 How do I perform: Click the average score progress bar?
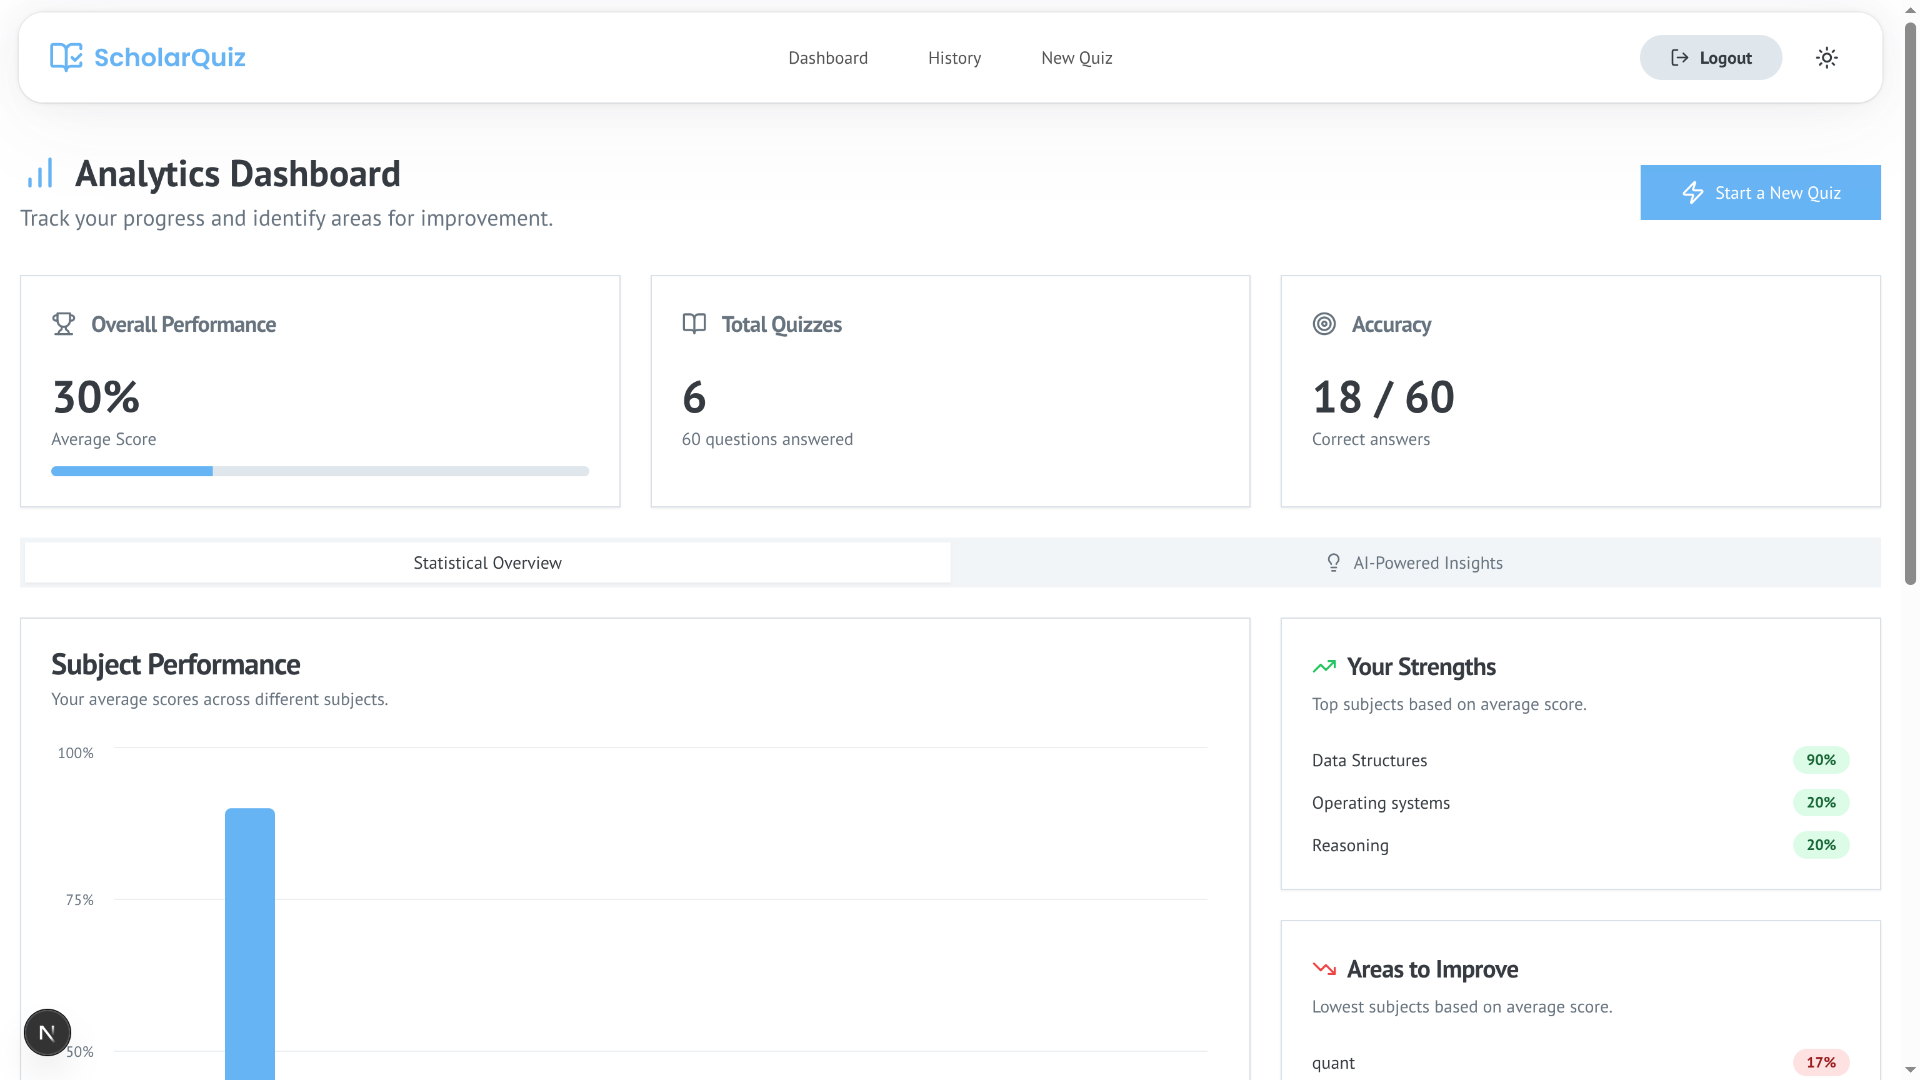(320, 471)
